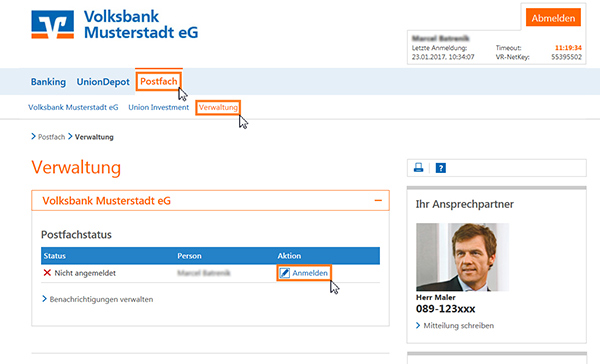Click Mitteilung schreiben link
Image resolution: width=600 pixels, height=364 pixels.
pos(458,326)
